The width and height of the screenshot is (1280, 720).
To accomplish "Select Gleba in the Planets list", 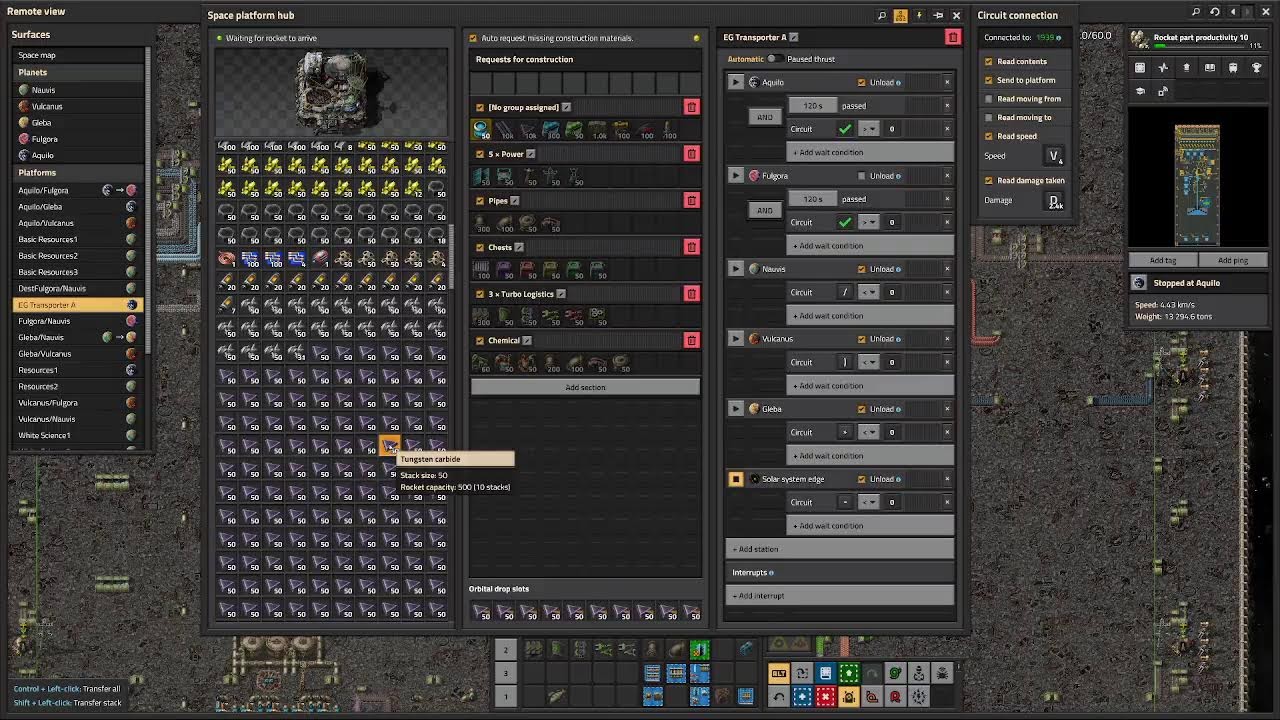I will pyautogui.click(x=79, y=123).
